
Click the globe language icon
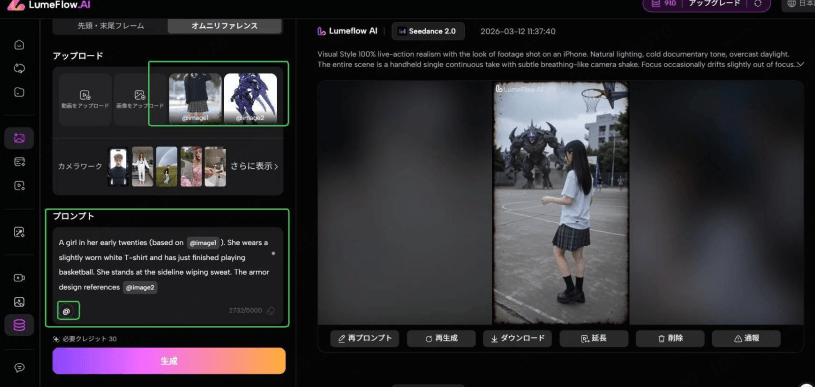click(x=792, y=4)
